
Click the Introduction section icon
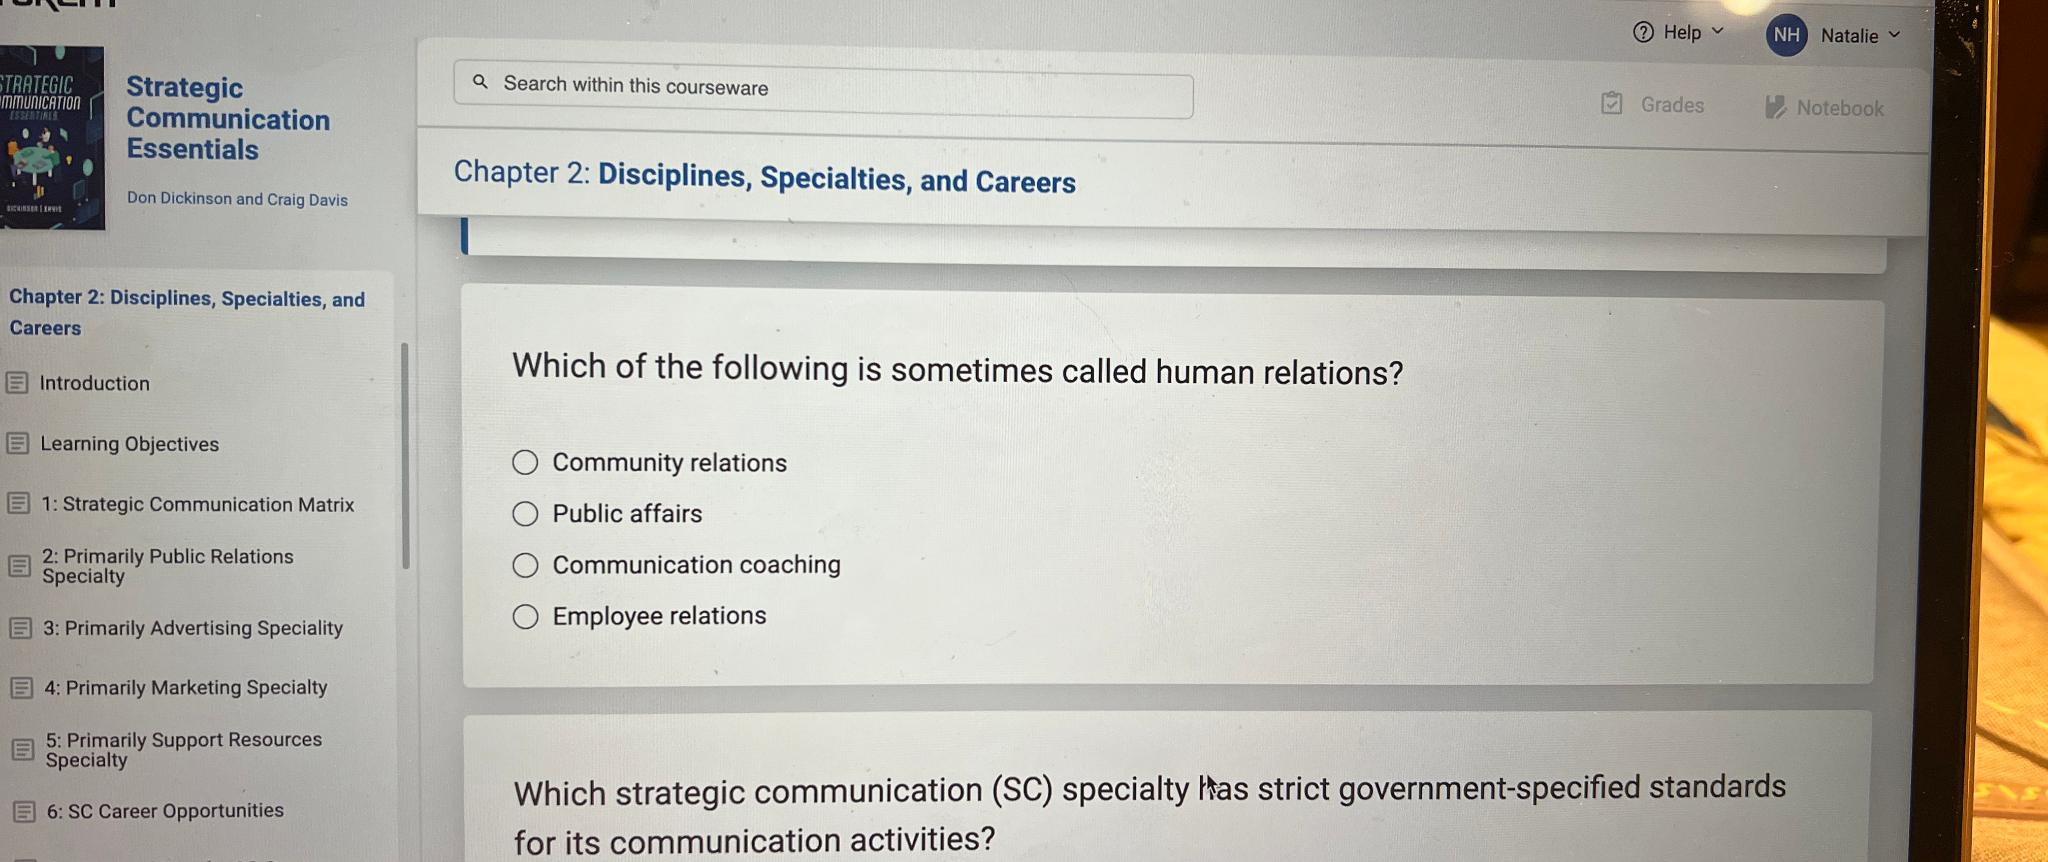(x=18, y=383)
